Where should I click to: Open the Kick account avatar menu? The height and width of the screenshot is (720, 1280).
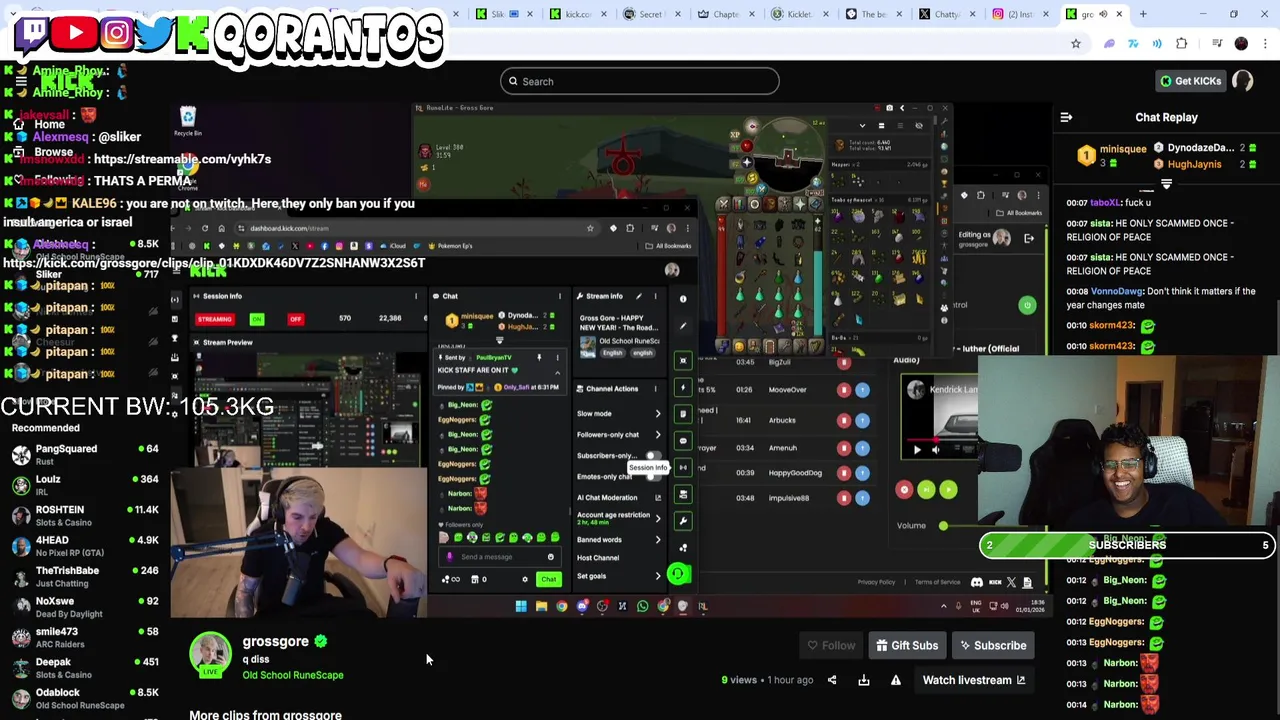pyautogui.click(x=1243, y=81)
